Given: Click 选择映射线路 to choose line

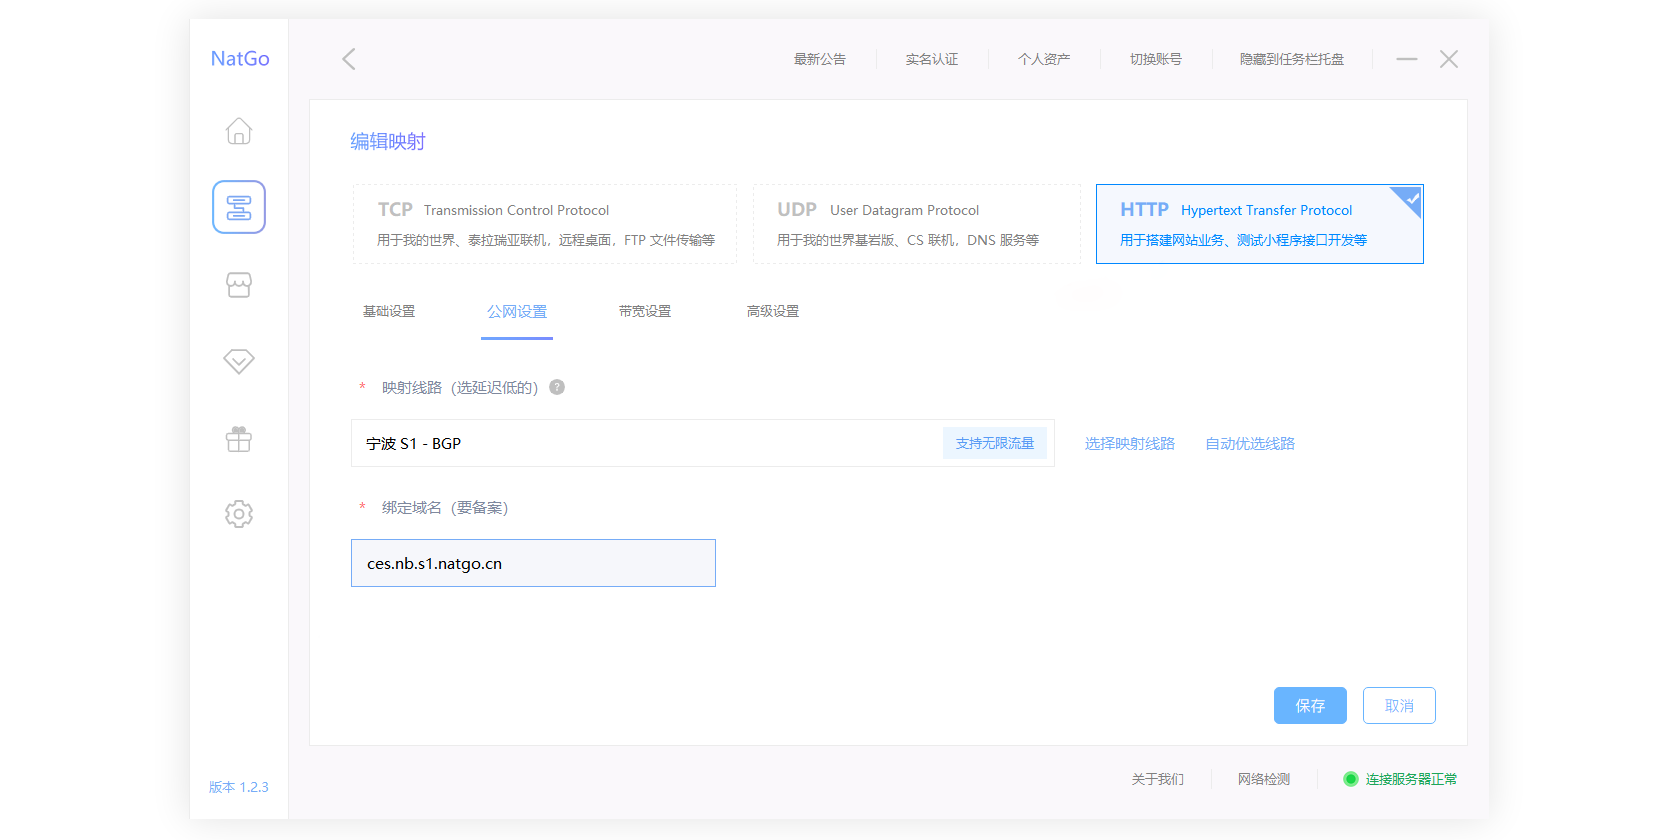Looking at the screenshot, I should (x=1129, y=443).
